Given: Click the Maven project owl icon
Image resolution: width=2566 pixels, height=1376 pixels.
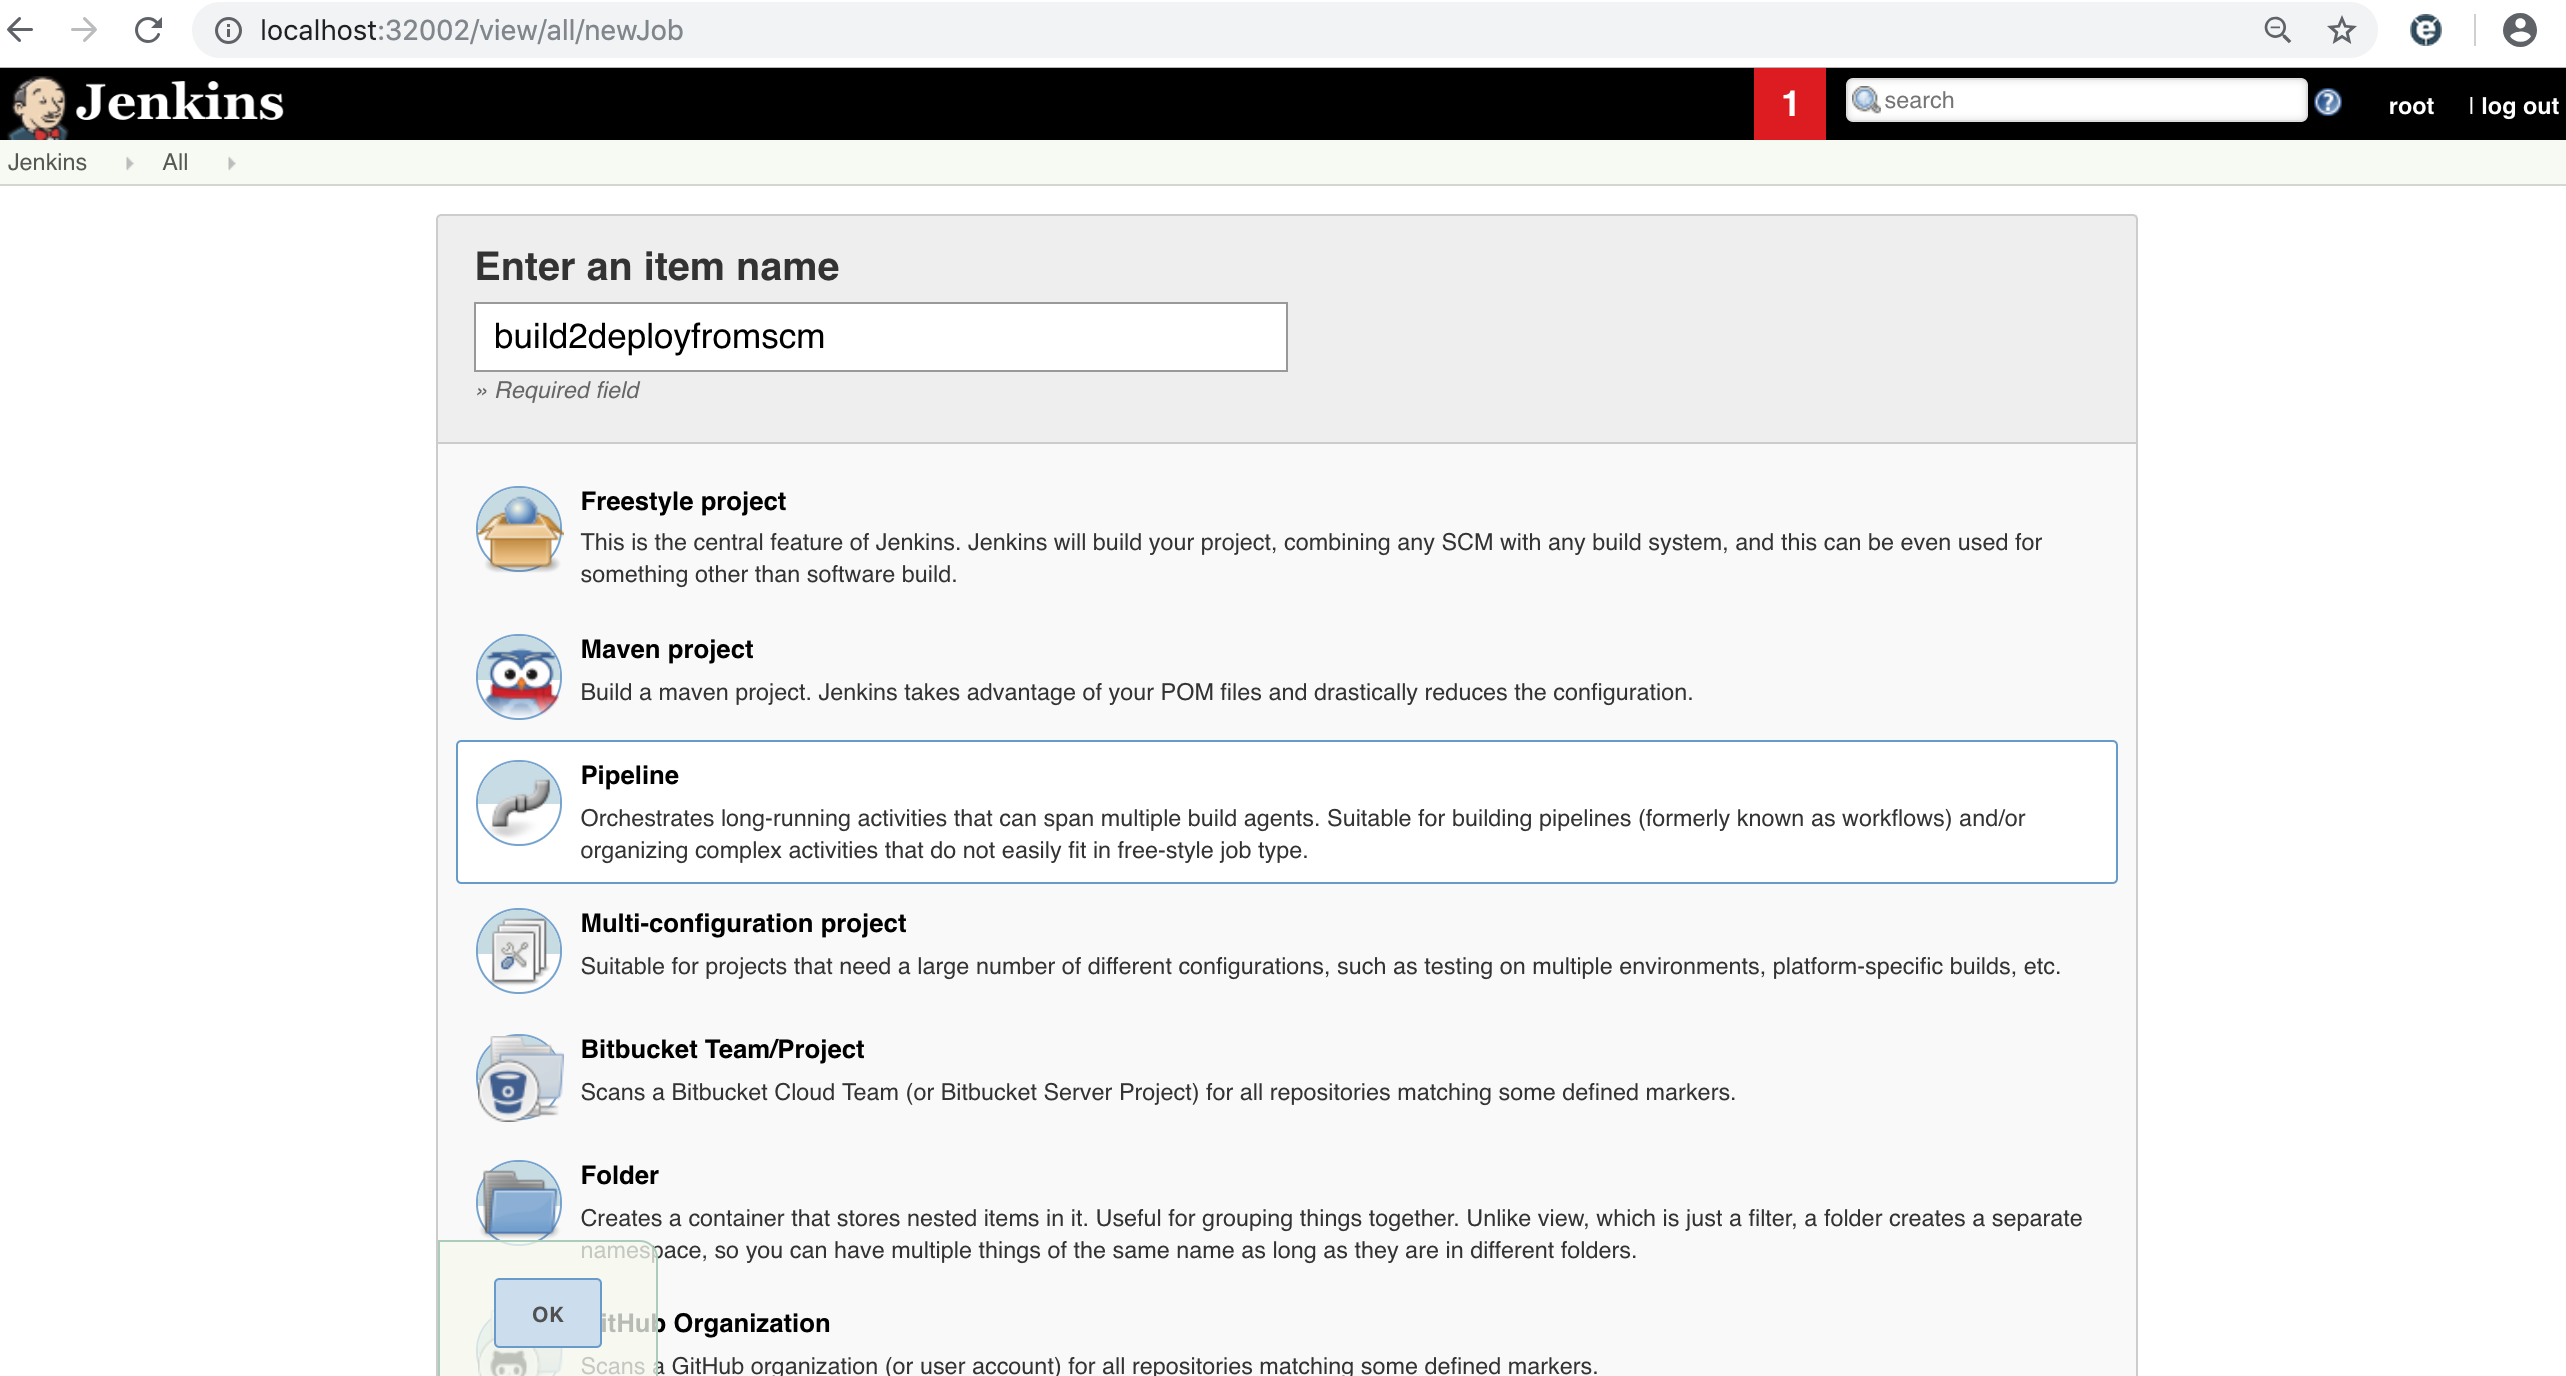Looking at the screenshot, I should coord(518,677).
